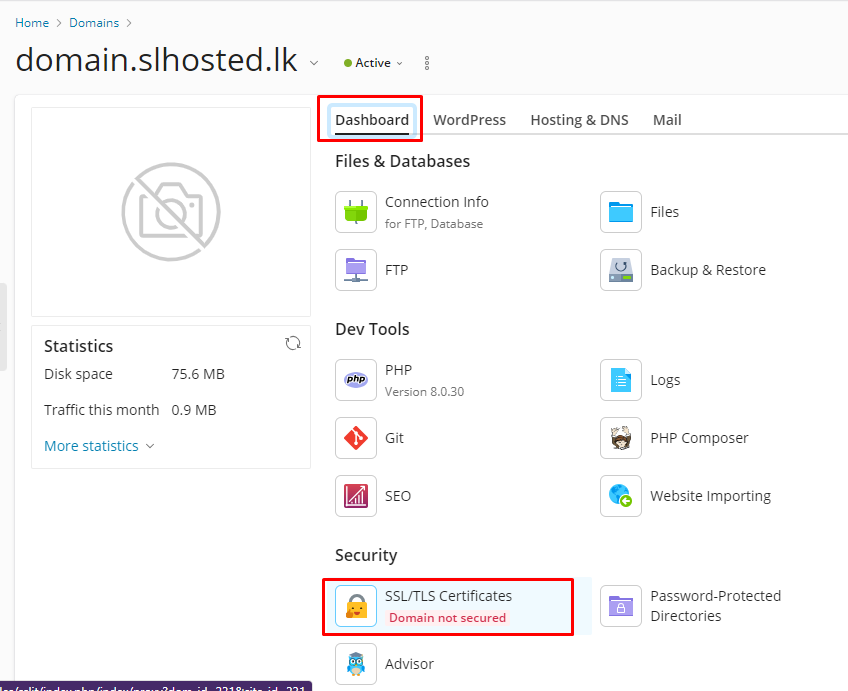Refresh statistics with the reload icon

pos(293,343)
